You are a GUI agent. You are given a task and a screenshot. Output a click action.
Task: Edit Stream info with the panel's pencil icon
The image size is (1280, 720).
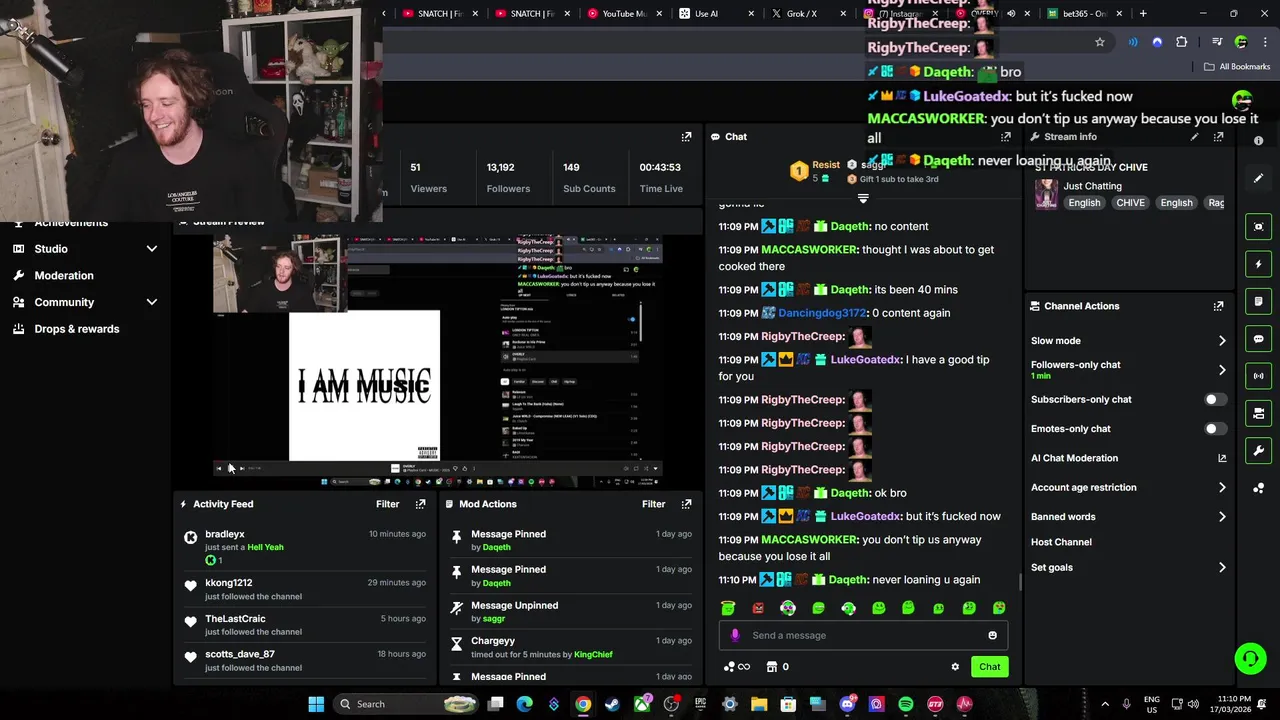pos(1194,137)
